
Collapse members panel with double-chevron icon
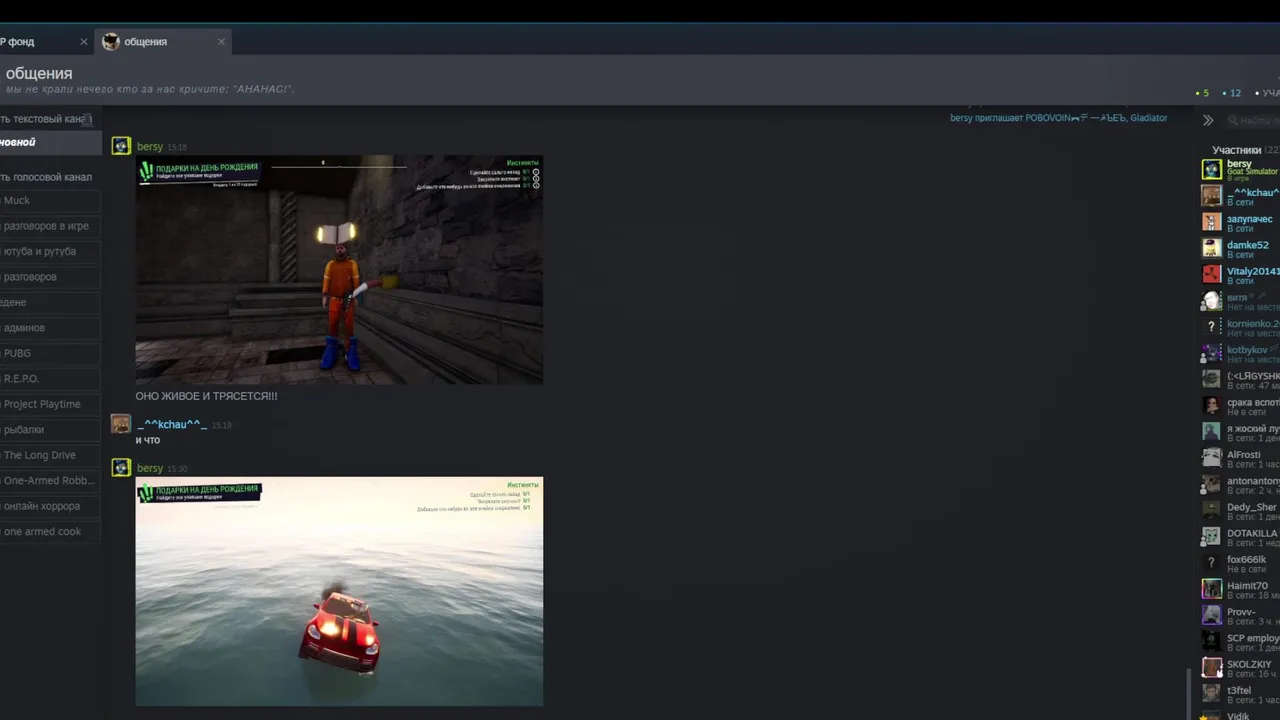(x=1208, y=120)
